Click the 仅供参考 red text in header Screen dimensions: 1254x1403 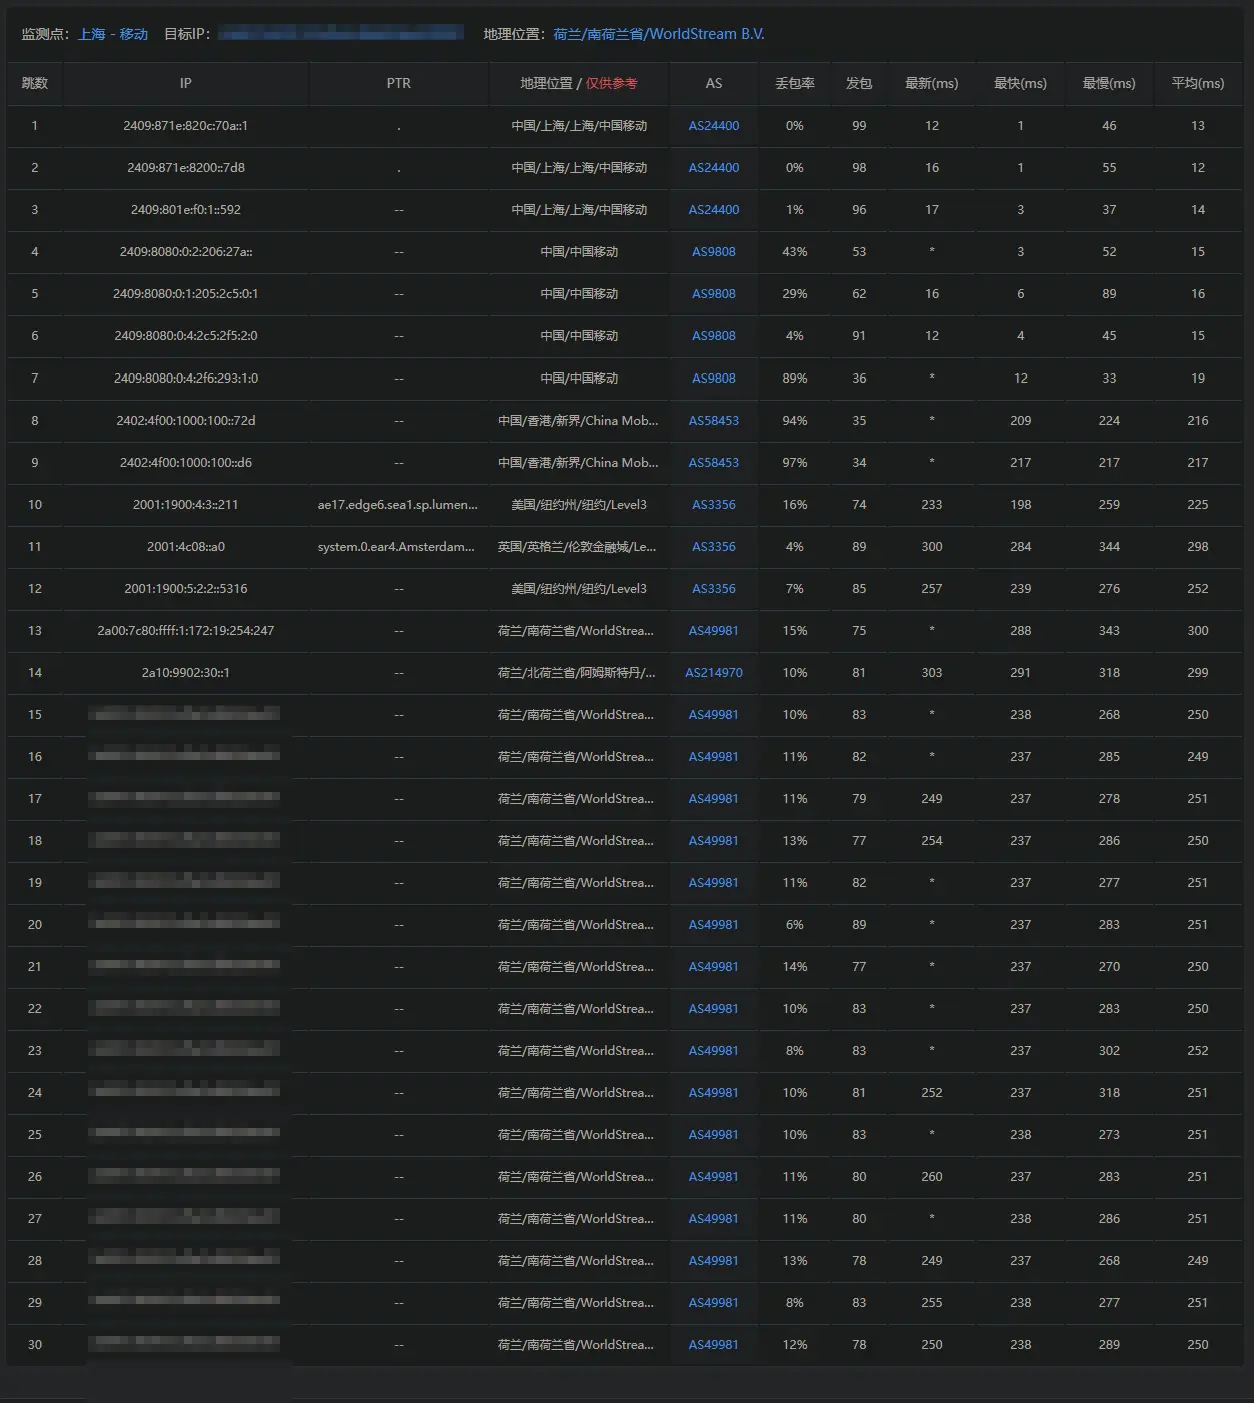click(x=611, y=84)
